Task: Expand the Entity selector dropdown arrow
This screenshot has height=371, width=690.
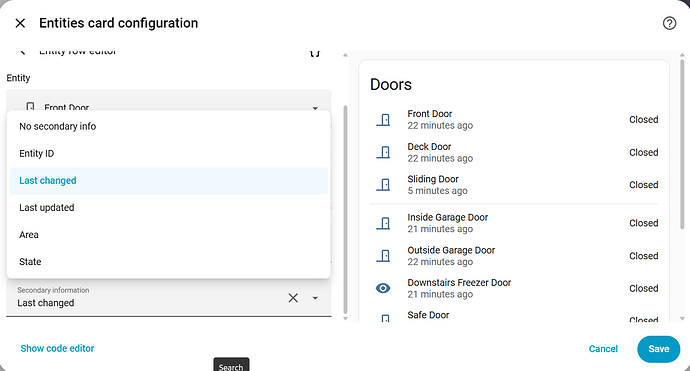Action: pyautogui.click(x=315, y=108)
